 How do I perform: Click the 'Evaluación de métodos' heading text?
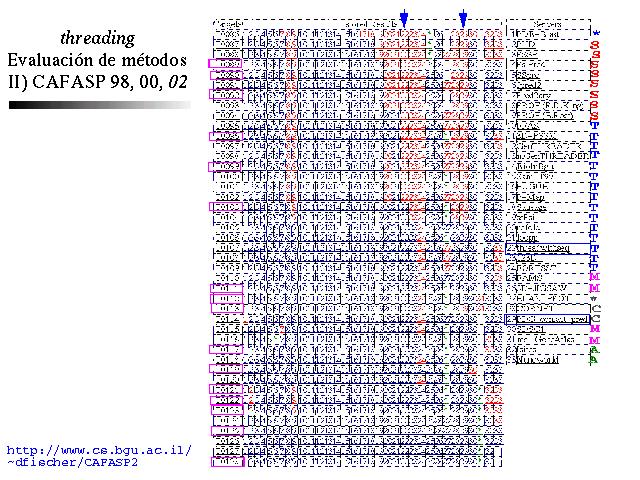click(97, 59)
